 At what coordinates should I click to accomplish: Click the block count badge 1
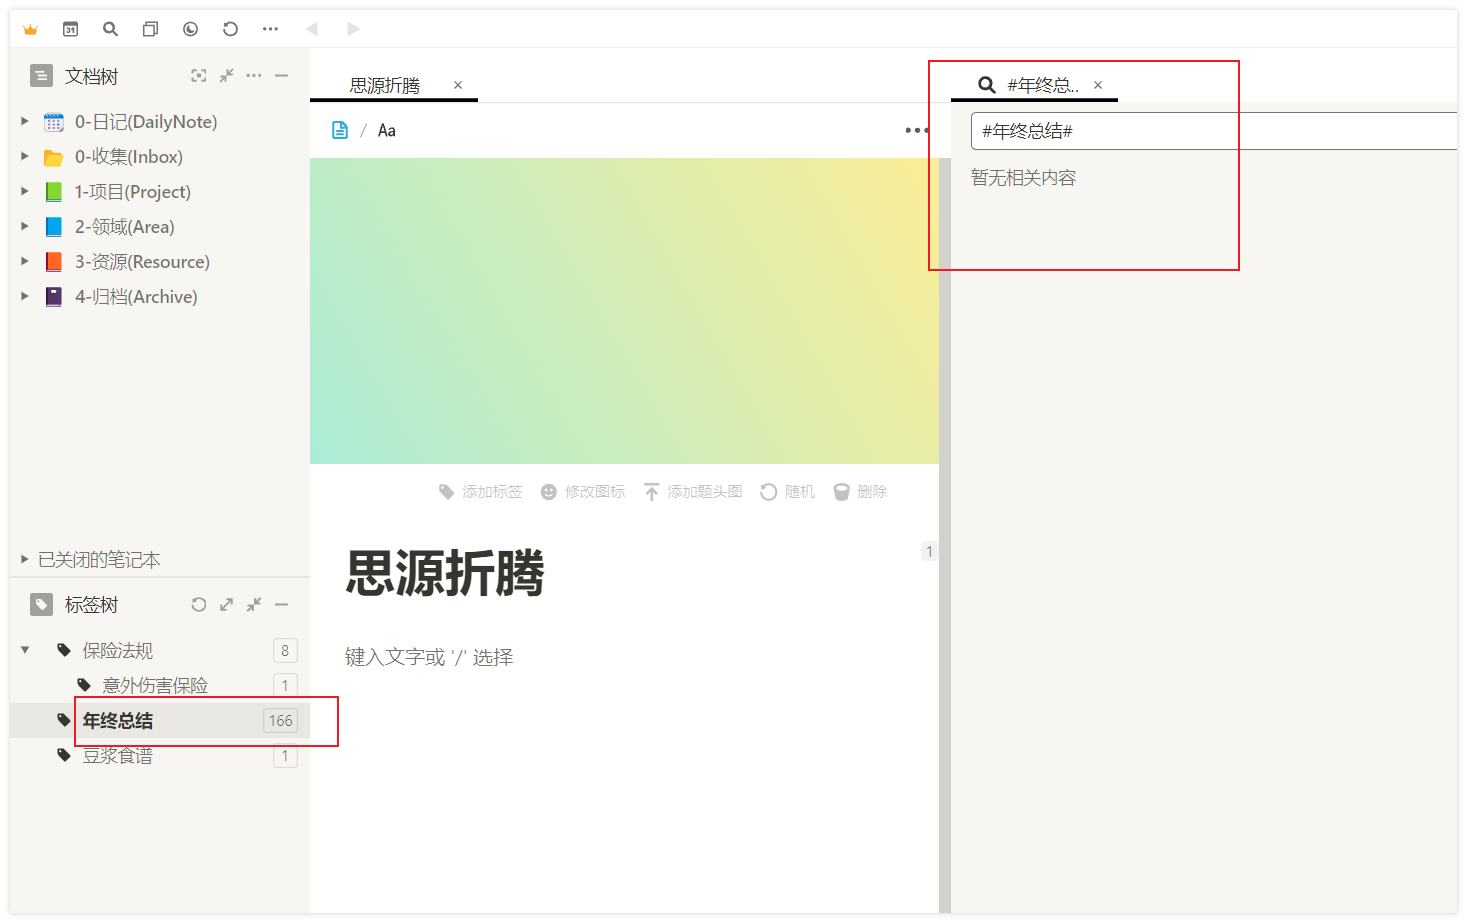929,551
